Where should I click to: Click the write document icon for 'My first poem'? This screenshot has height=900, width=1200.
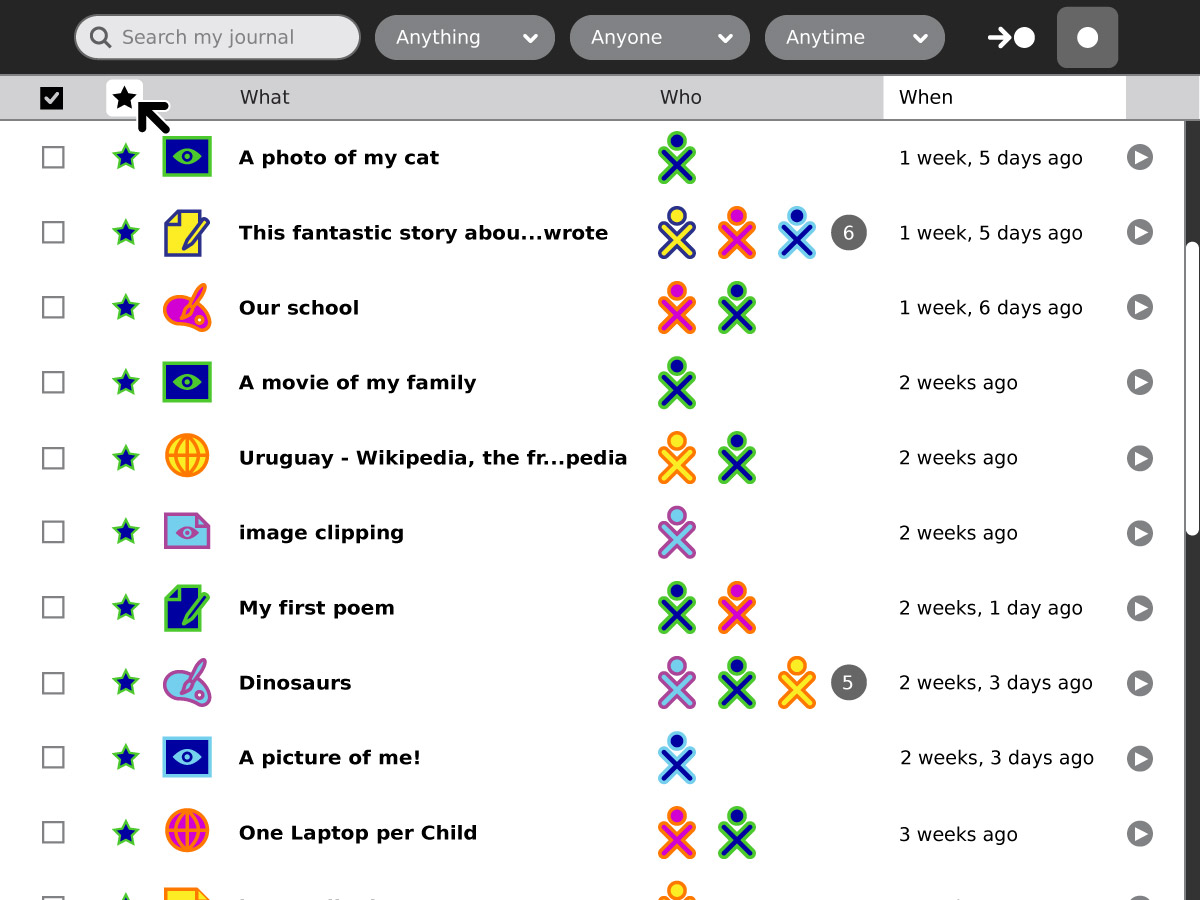187,608
